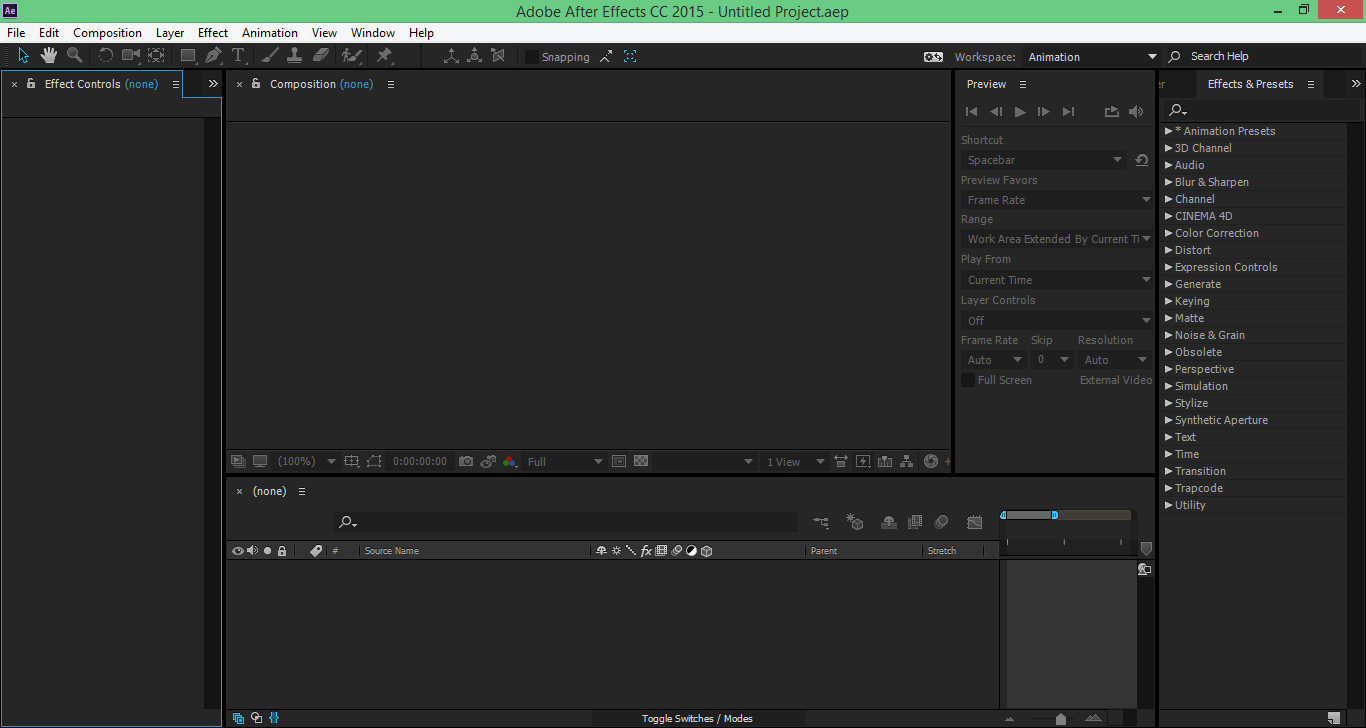Screen dimensions: 1366x728
Task: Toggle Hide Shy Layers in timeline
Action: coord(889,522)
